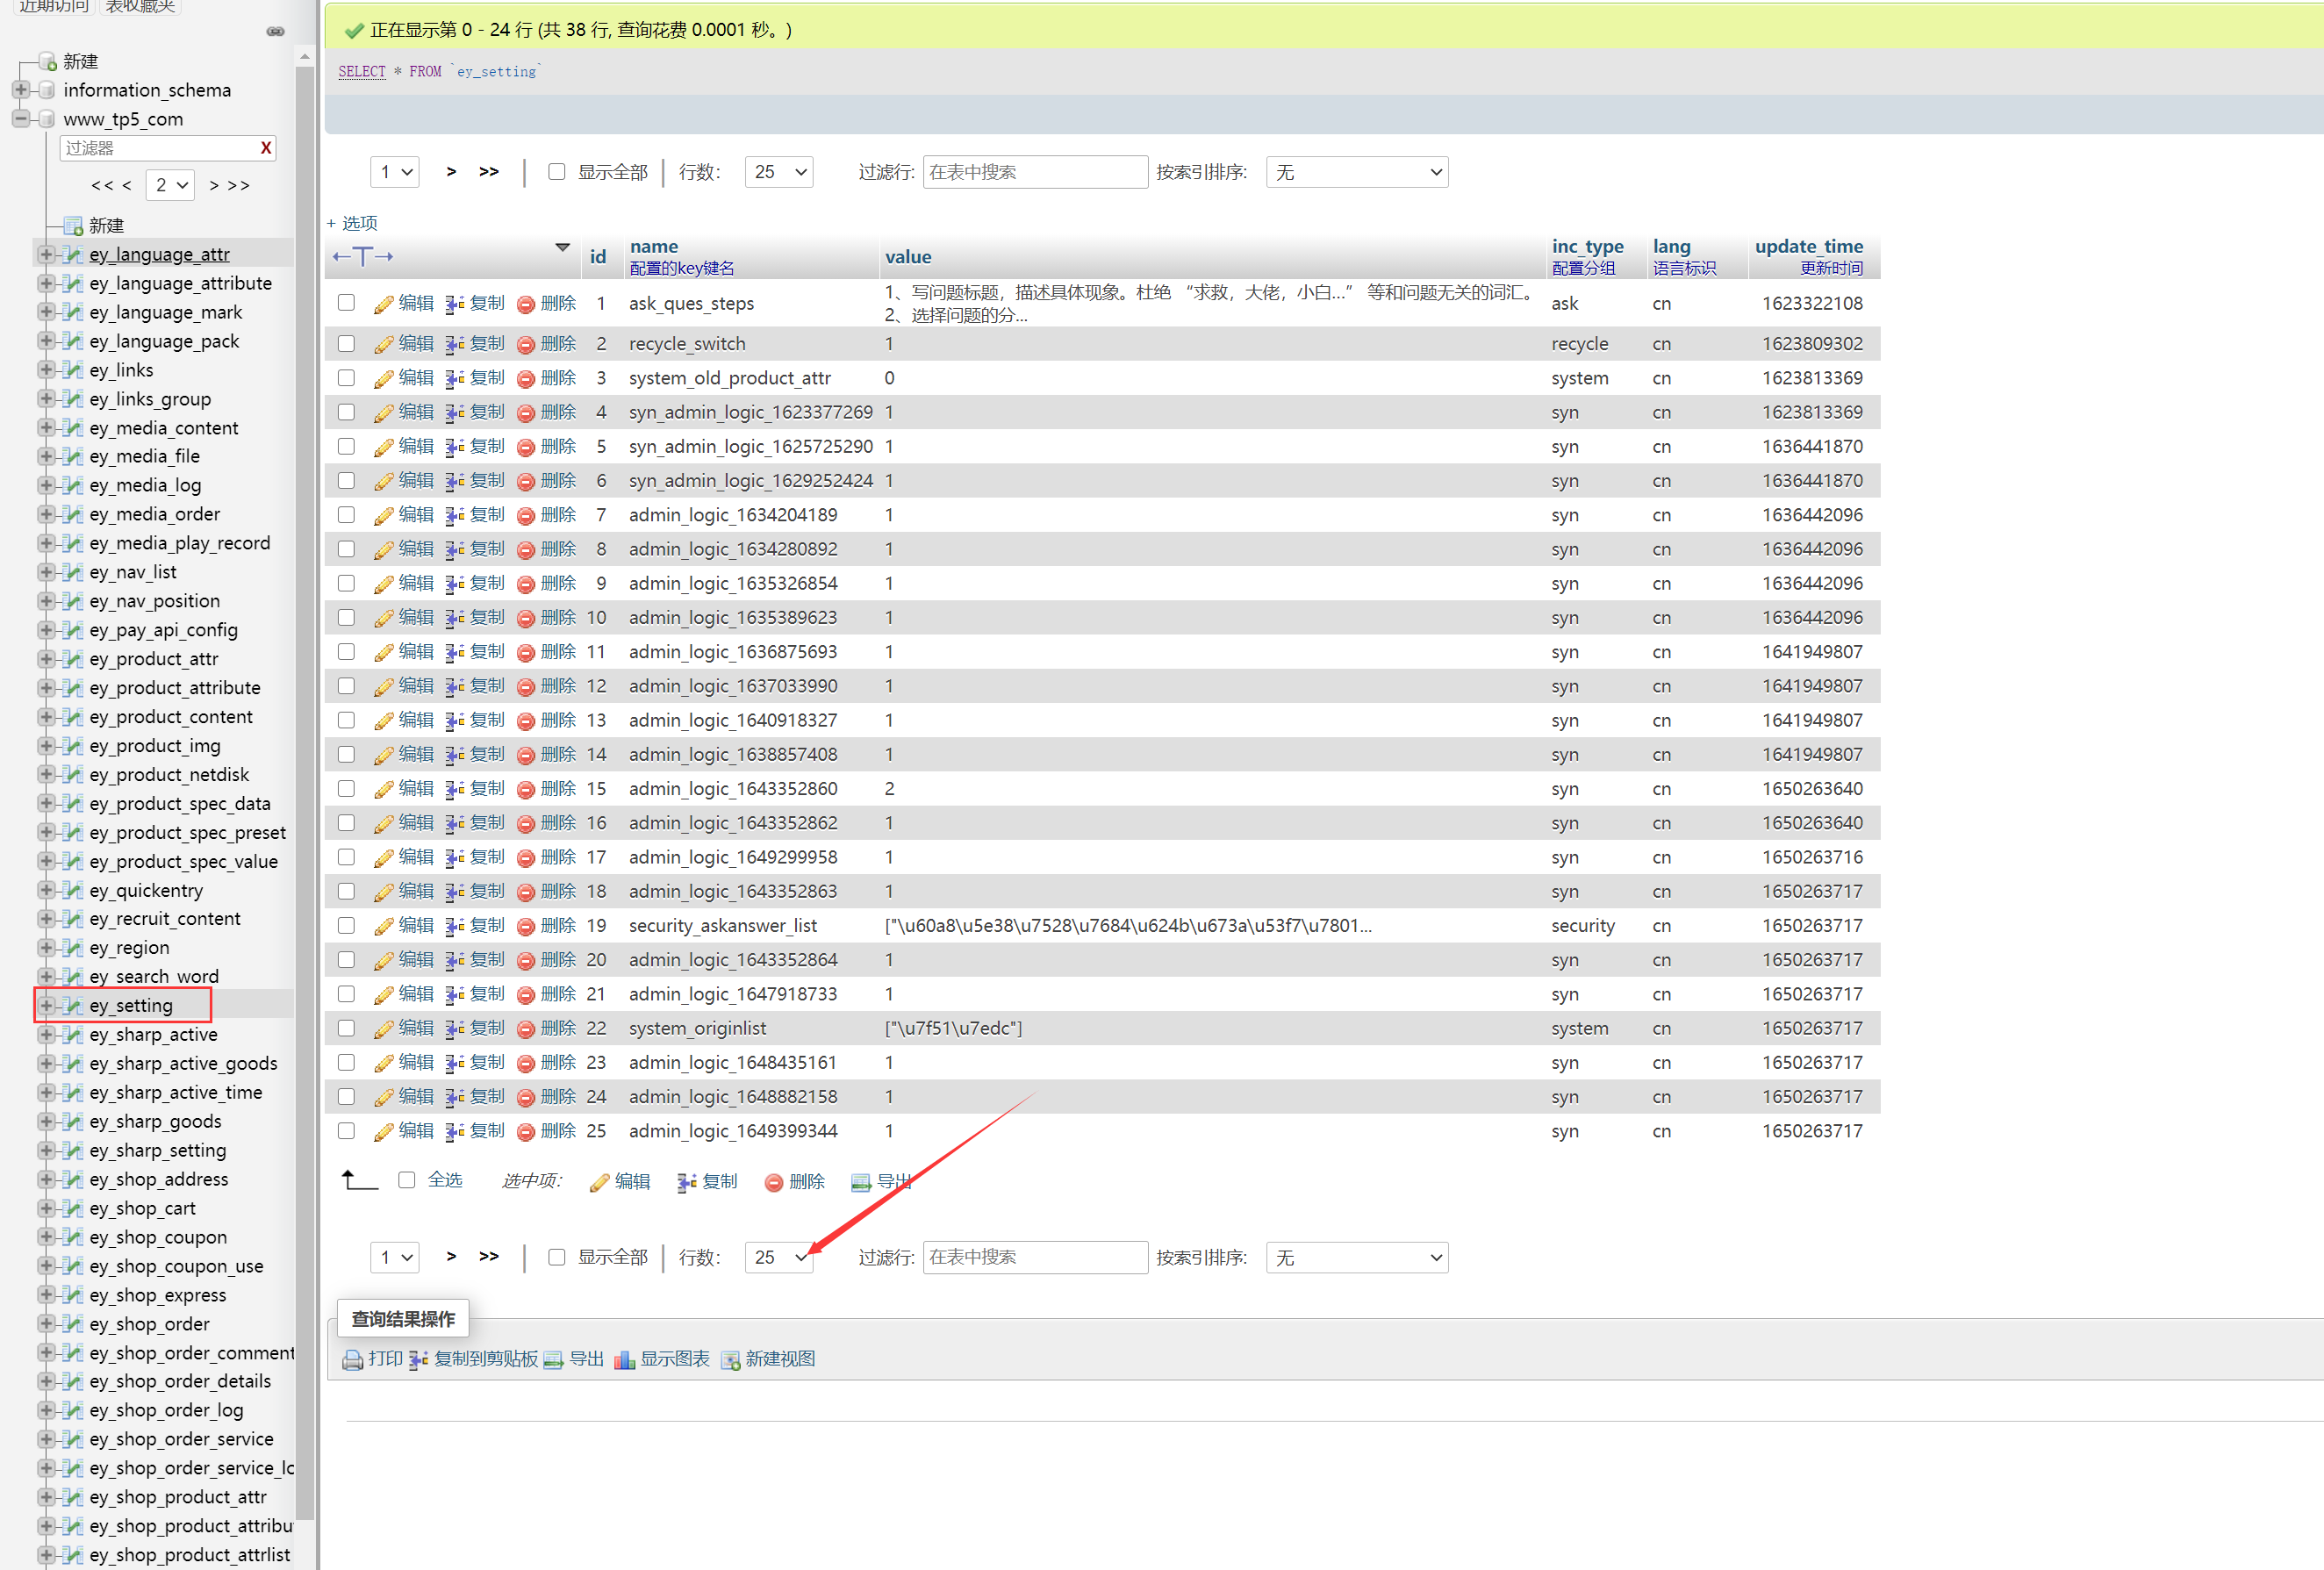Click the bottom export icon next to delete

point(861,1183)
